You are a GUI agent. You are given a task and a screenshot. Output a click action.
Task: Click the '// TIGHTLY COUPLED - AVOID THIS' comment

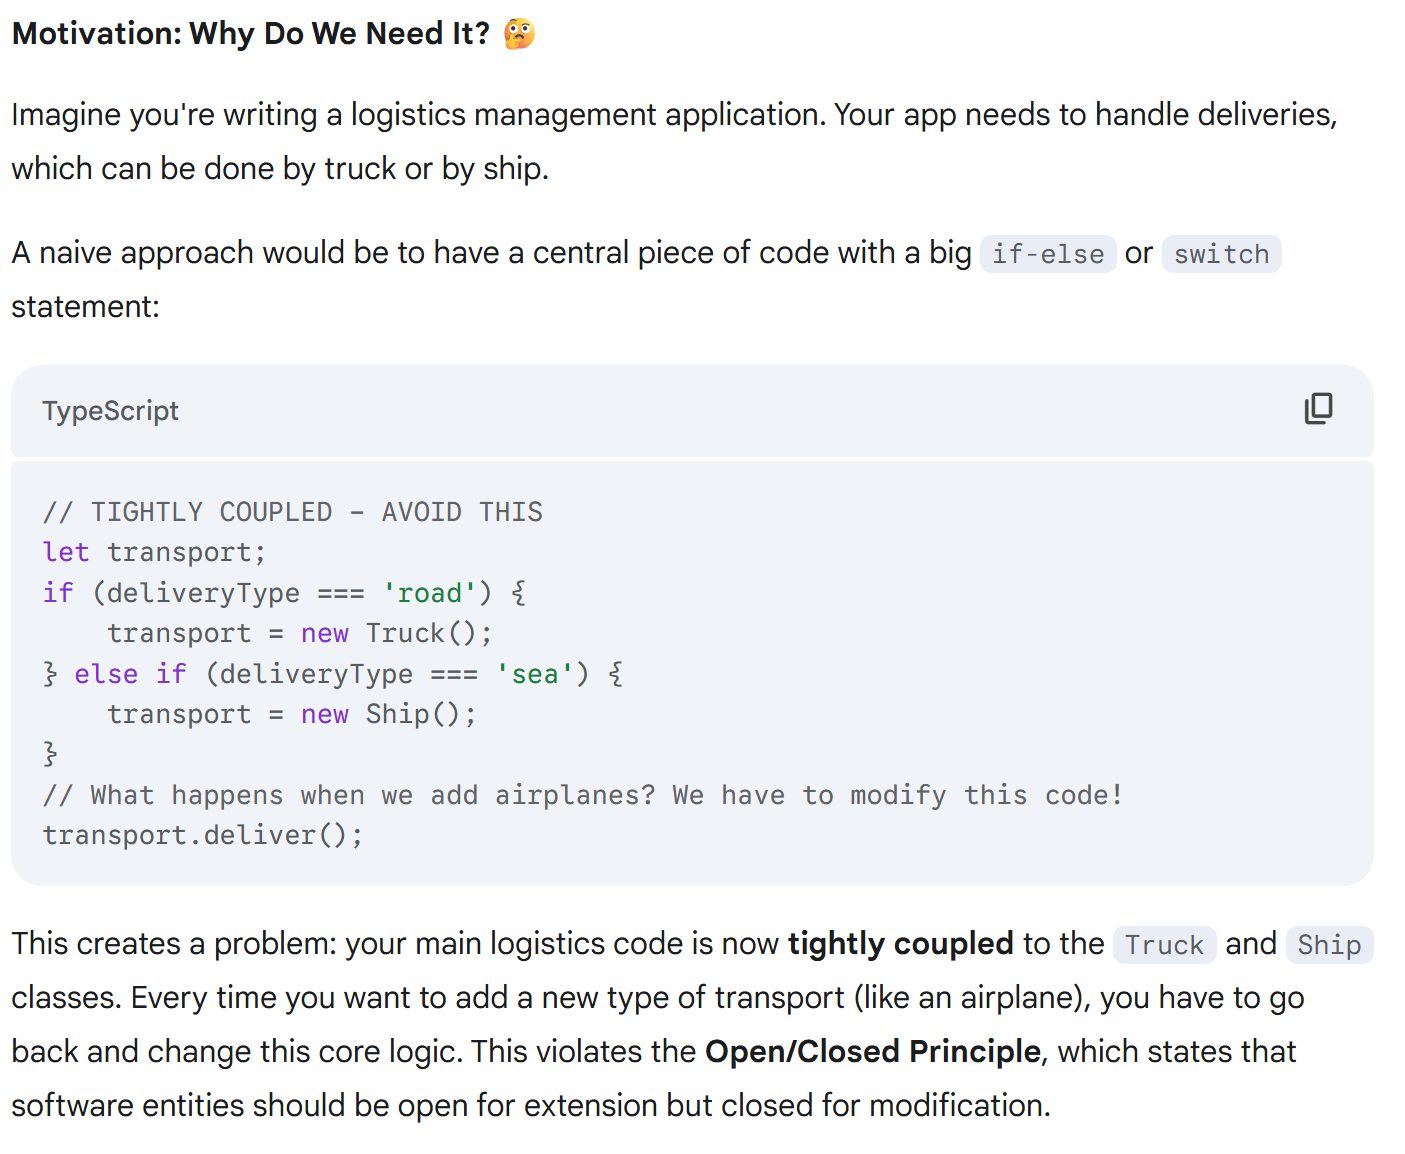292,512
